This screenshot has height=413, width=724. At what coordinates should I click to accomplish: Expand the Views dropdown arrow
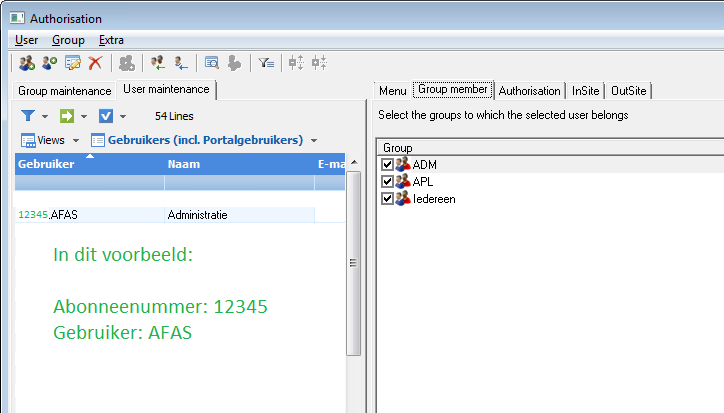pyautogui.click(x=76, y=140)
